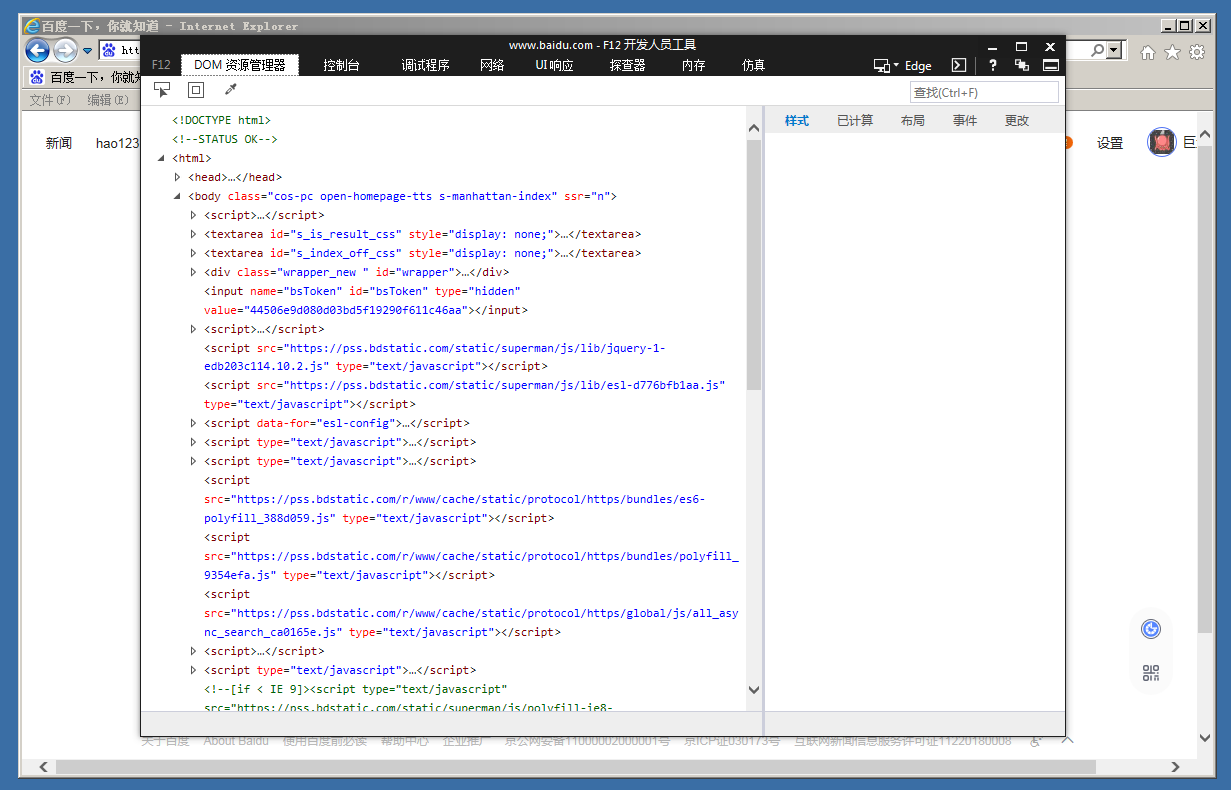The height and width of the screenshot is (790, 1231).
Task: Switch to the 已计算 pane tab
Action: (855, 120)
